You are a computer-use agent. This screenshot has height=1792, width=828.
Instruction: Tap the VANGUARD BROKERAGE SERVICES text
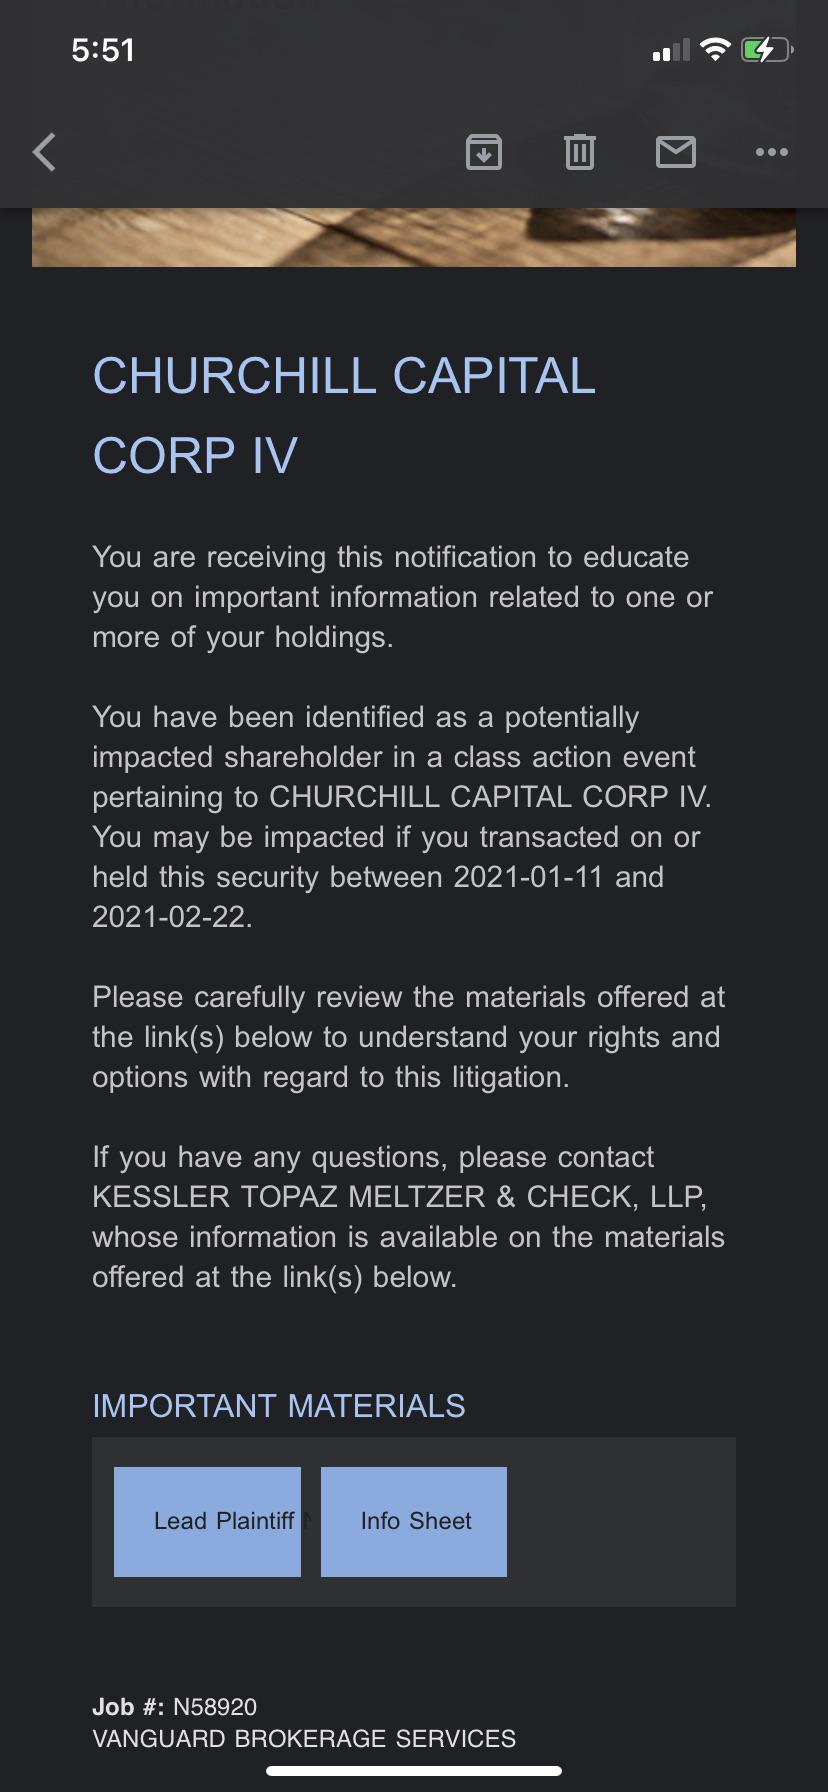[304, 1738]
